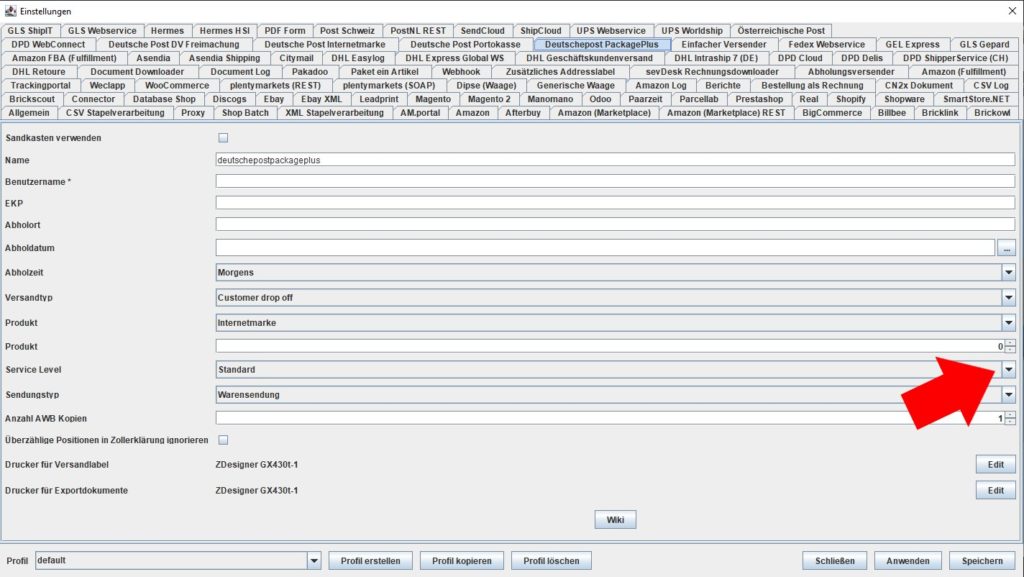This screenshot has height=577, width=1024.
Task: Click the Einstellungen window app icon
Action: pyautogui.click(x=10, y=11)
